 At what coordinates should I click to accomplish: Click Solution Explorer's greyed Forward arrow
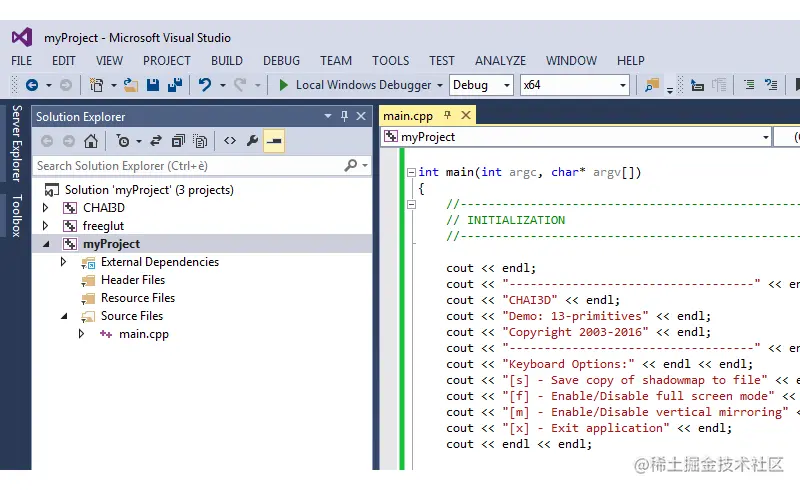click(69, 141)
